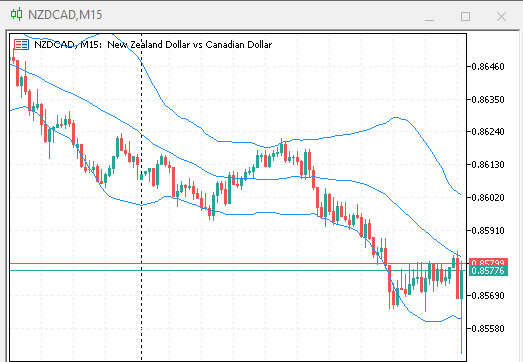The image size is (523, 362).
Task: Click the 0.85910 price scale label
Action: [x=488, y=231]
